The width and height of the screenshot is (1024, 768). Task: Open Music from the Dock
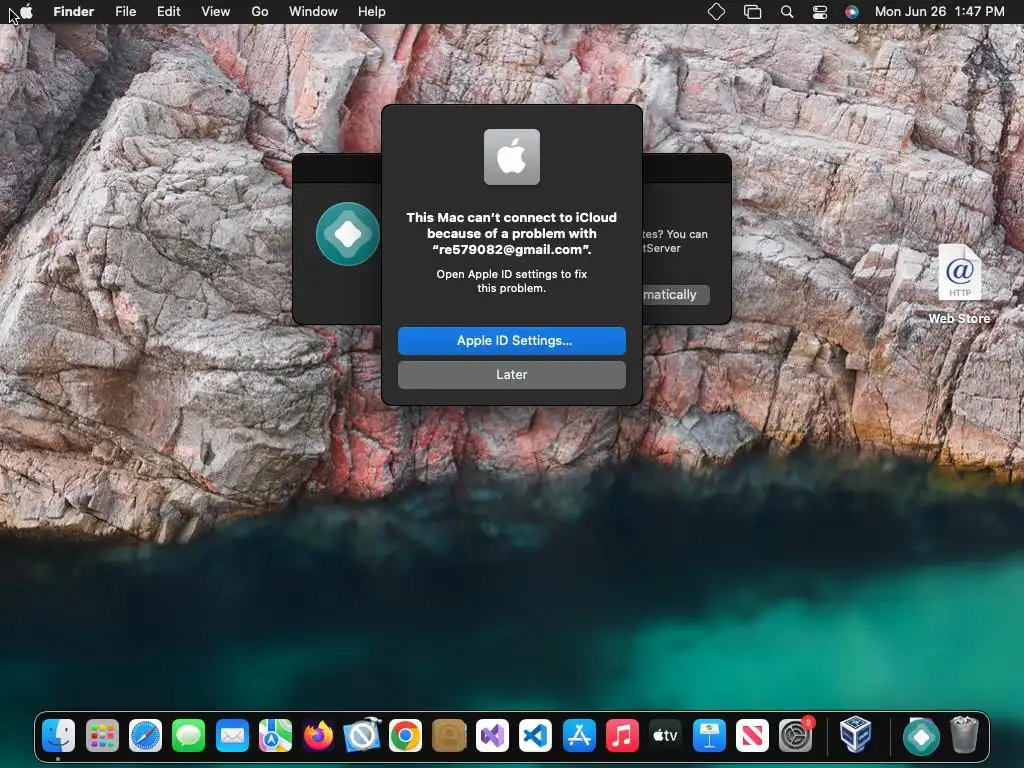622,736
